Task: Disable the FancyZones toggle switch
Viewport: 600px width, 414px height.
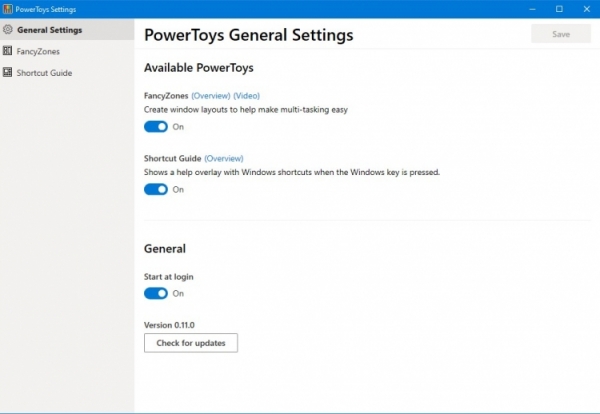Action: [156, 127]
